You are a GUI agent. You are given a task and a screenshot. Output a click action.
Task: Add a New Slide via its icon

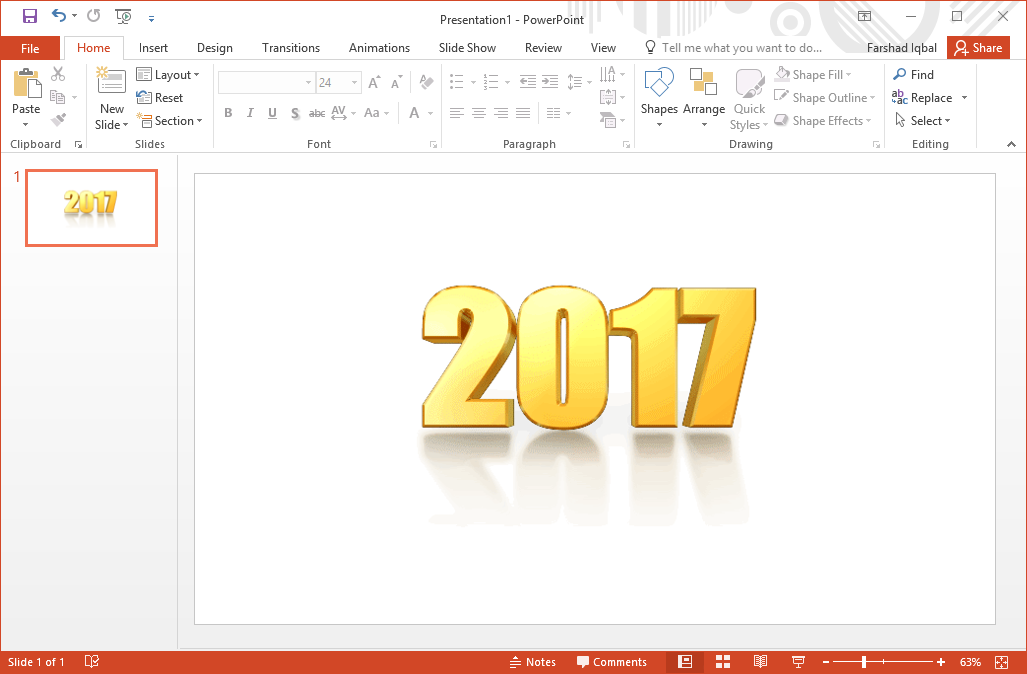coord(111,82)
